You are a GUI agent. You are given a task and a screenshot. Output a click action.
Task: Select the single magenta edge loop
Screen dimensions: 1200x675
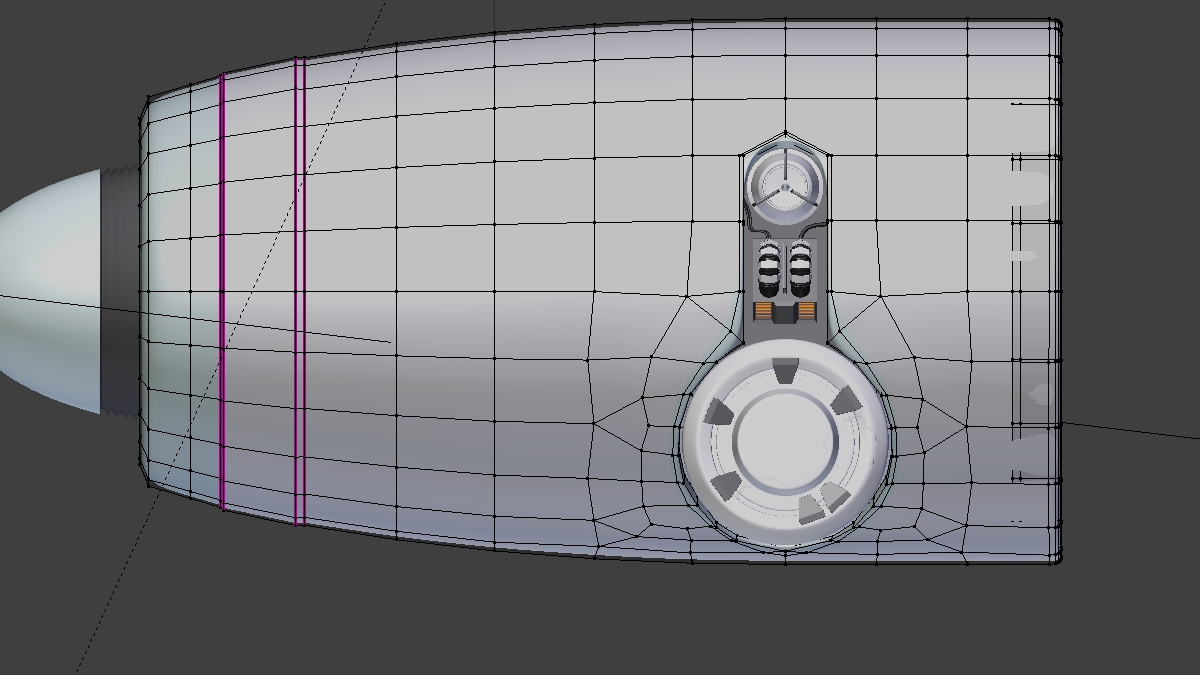pyautogui.click(x=222, y=291)
